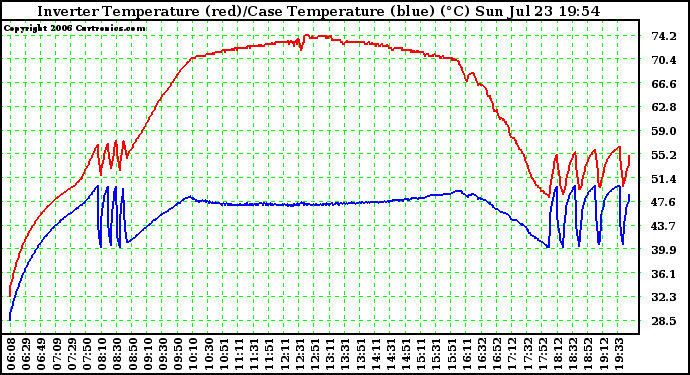This screenshot has height=375, width=690.
Task: Click the 09:50 time label
Action: tap(178, 354)
